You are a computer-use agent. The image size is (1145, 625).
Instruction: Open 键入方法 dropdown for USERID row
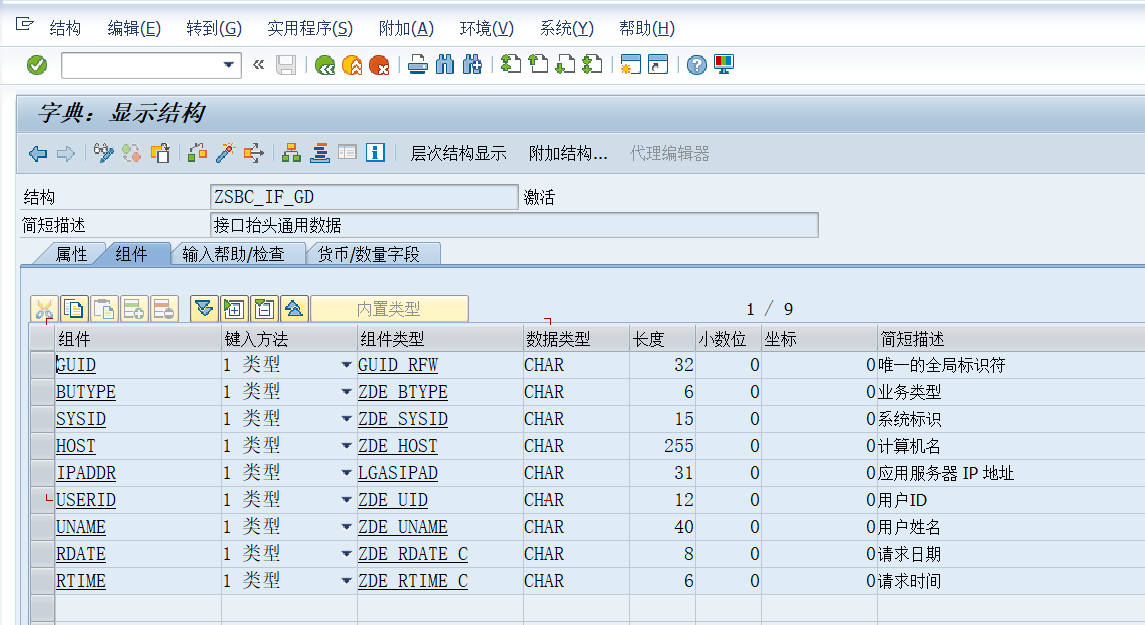point(347,499)
